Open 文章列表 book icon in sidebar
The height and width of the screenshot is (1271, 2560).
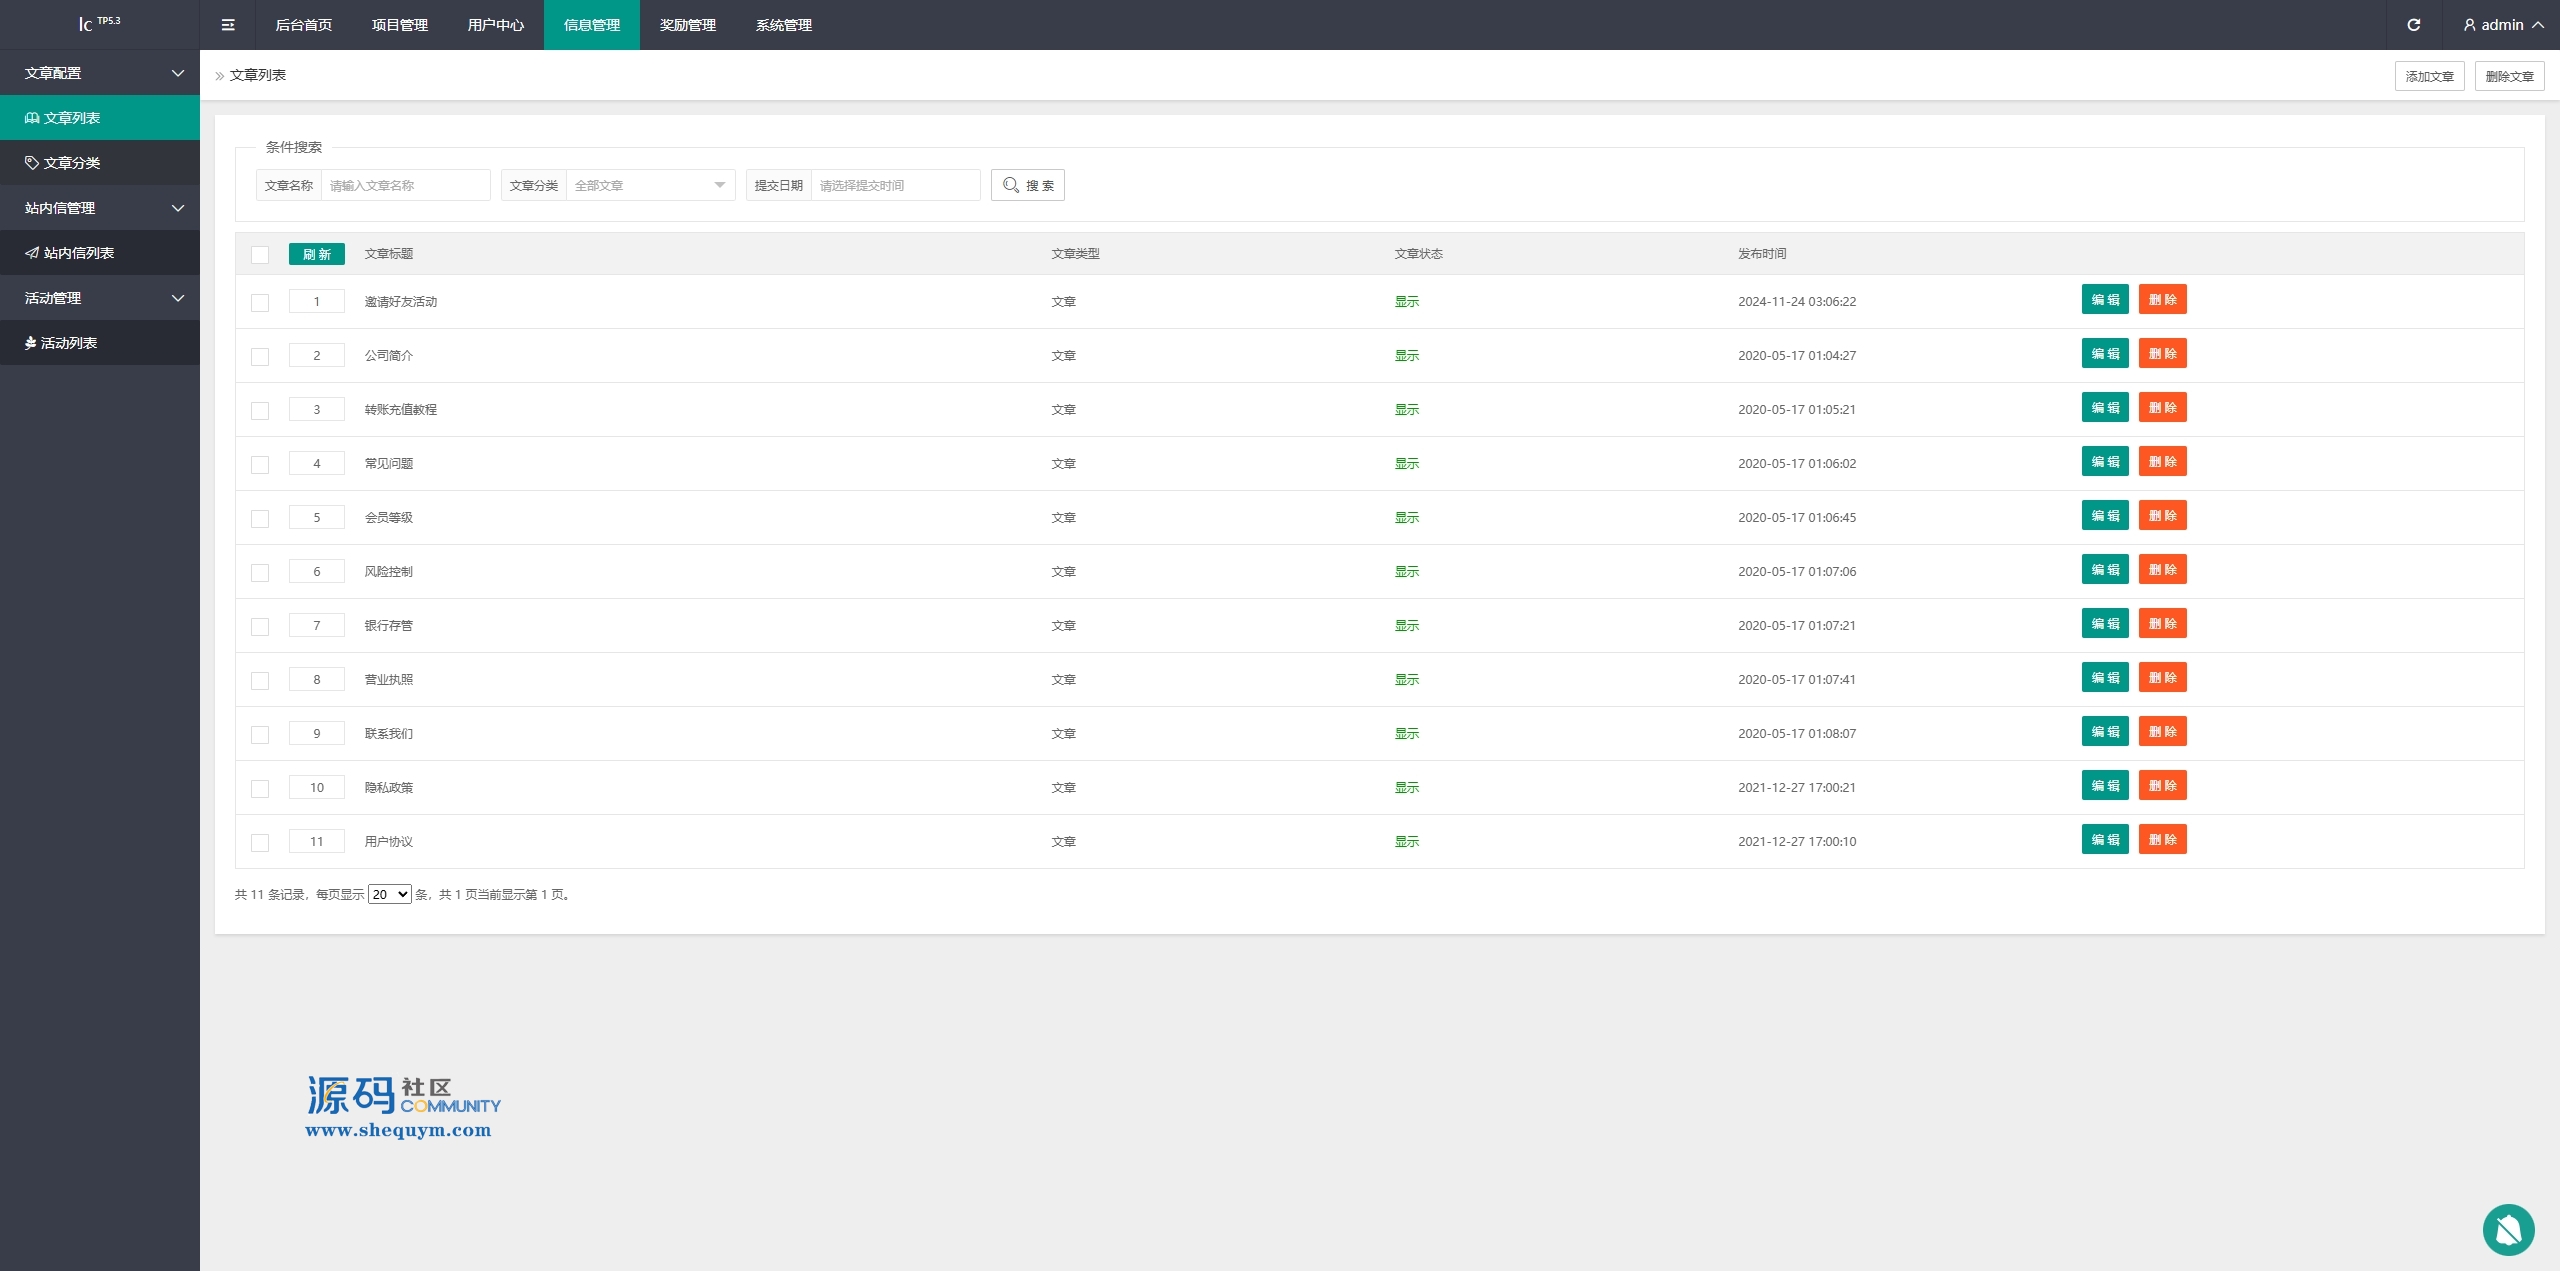(x=32, y=118)
